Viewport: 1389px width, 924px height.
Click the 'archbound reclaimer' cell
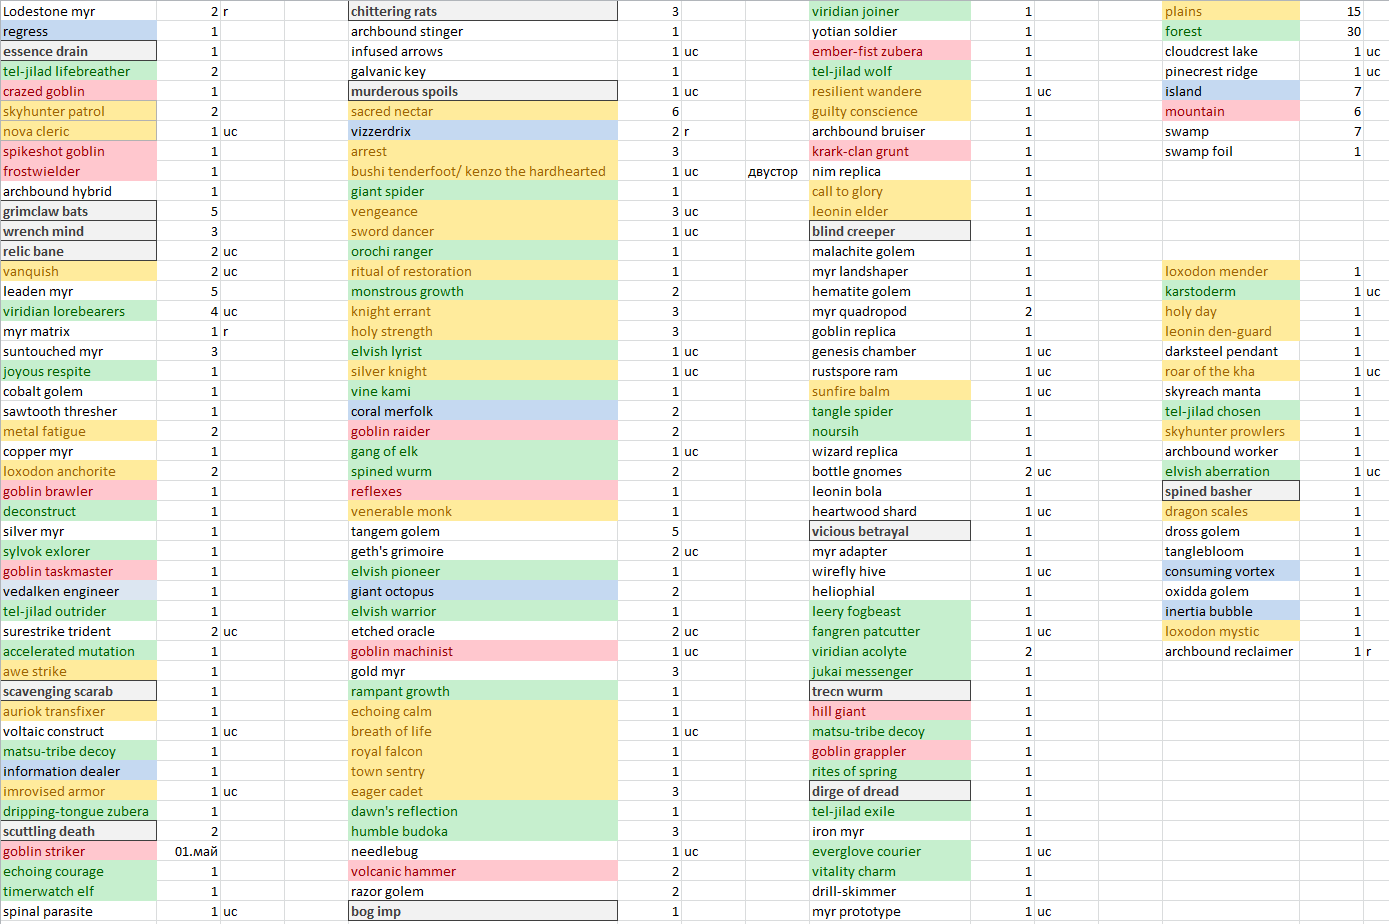(x=1231, y=651)
